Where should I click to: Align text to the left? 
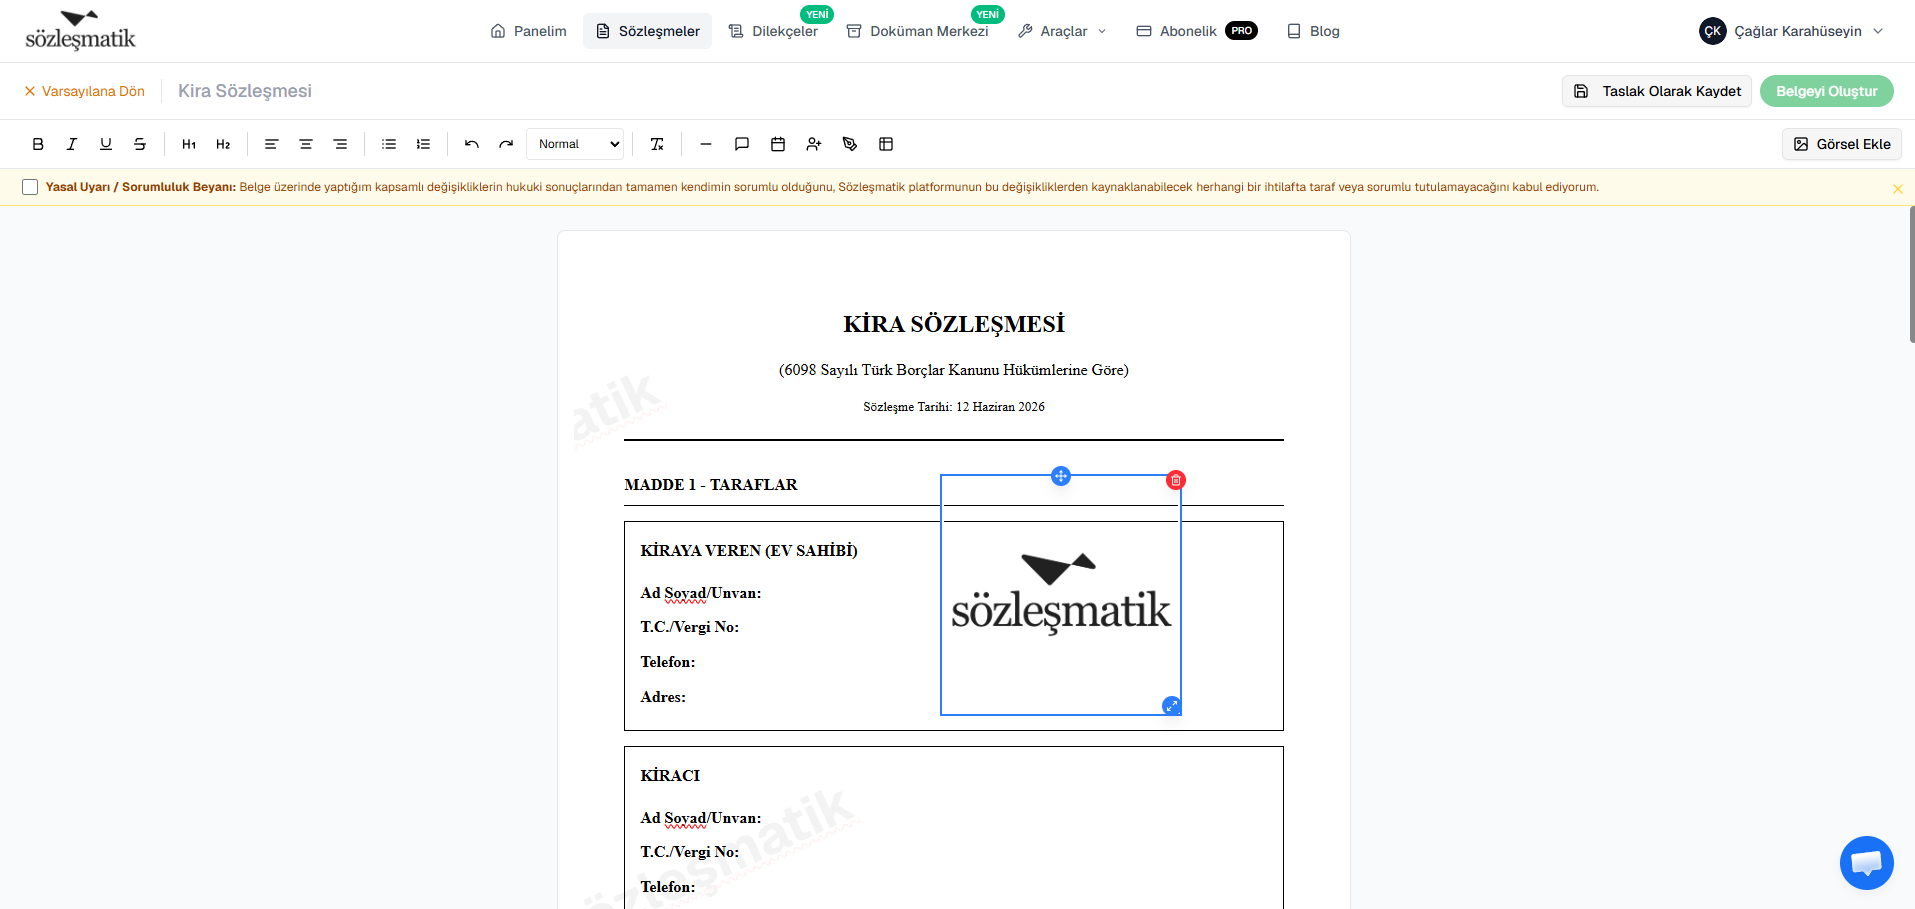271,144
